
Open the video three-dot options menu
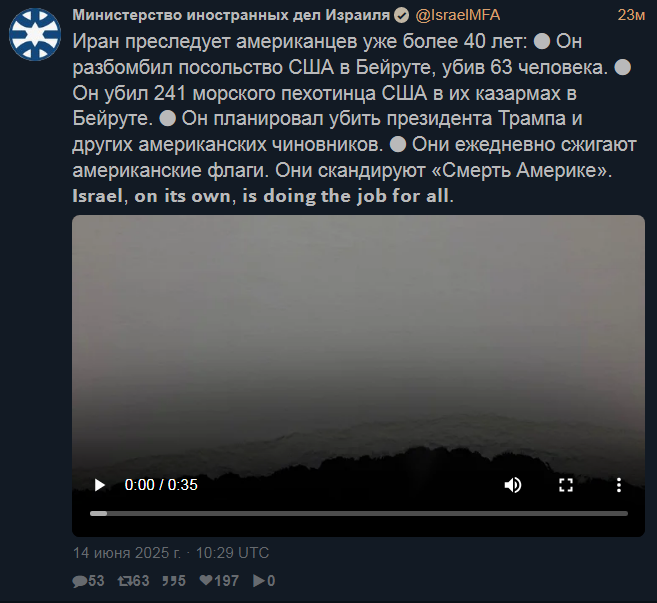tap(618, 485)
